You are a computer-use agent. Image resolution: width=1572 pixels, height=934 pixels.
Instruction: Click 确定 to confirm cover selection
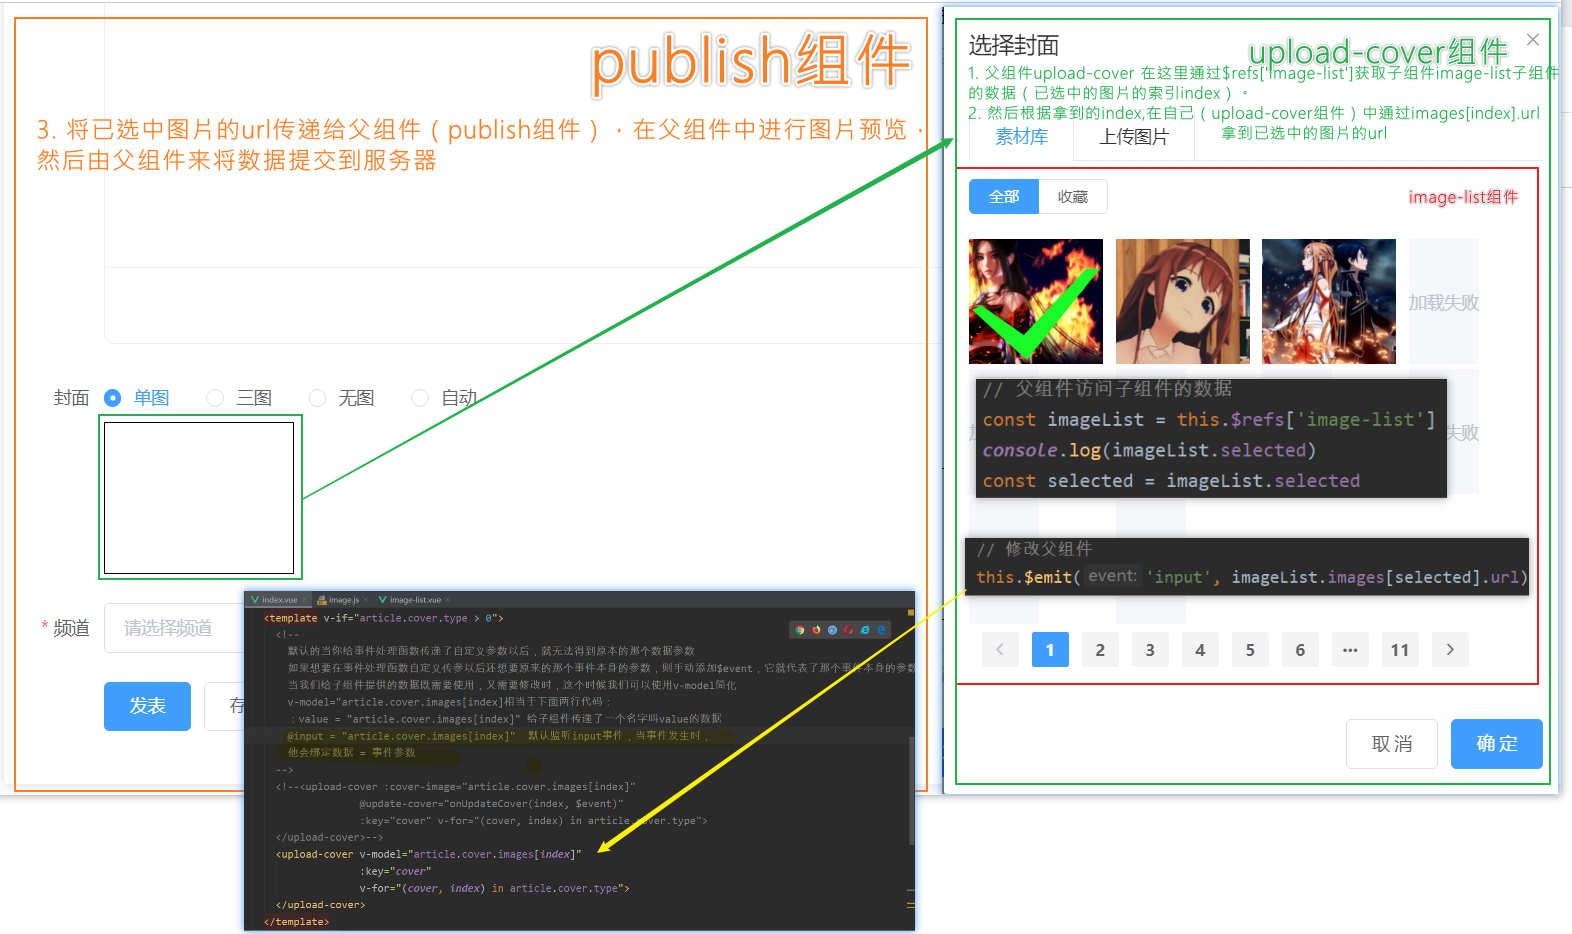coord(1497,744)
